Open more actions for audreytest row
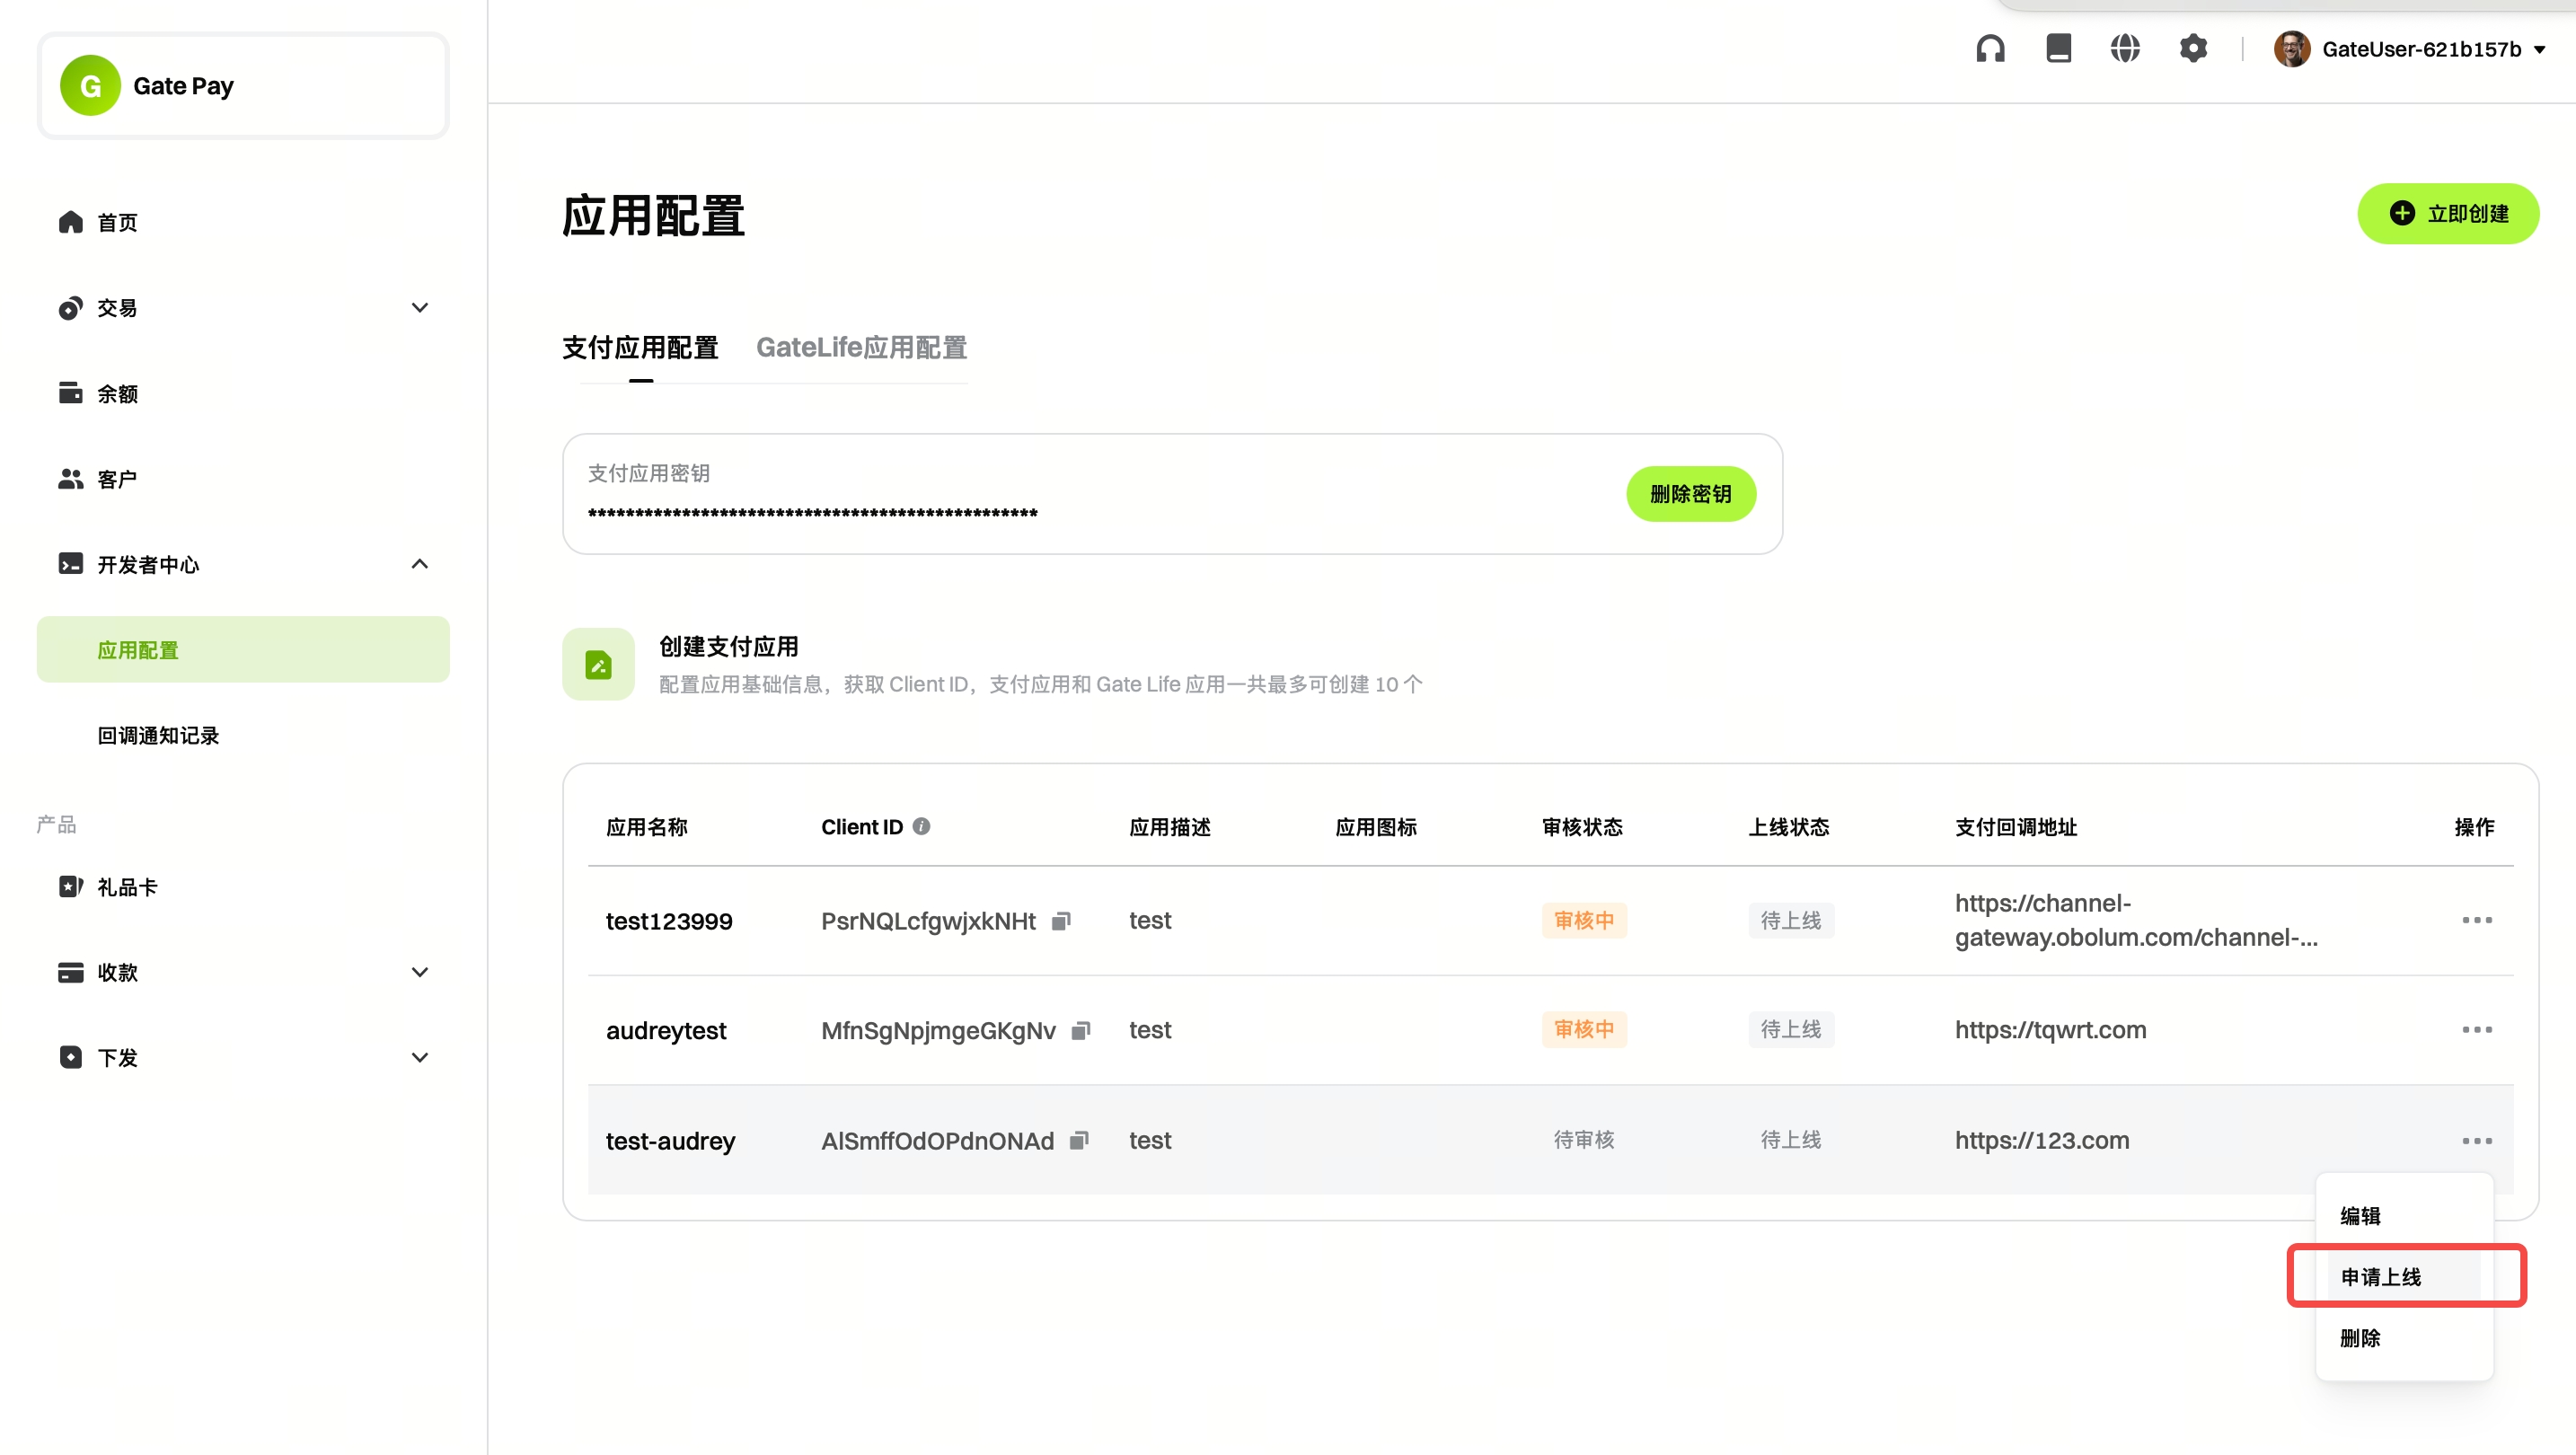The height and width of the screenshot is (1455, 2576). click(x=2477, y=1030)
